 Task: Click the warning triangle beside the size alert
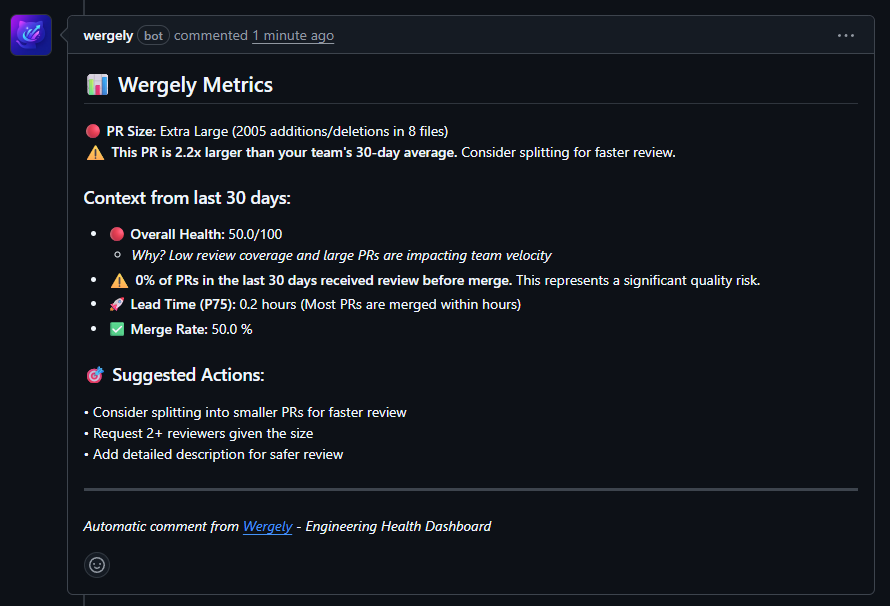tap(95, 152)
